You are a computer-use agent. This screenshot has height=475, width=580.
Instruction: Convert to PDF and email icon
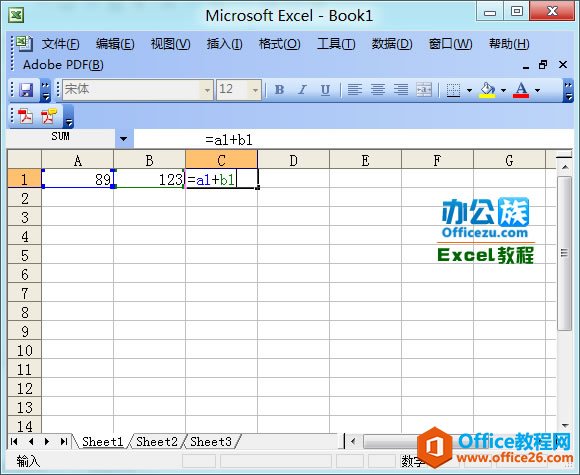tap(49, 116)
